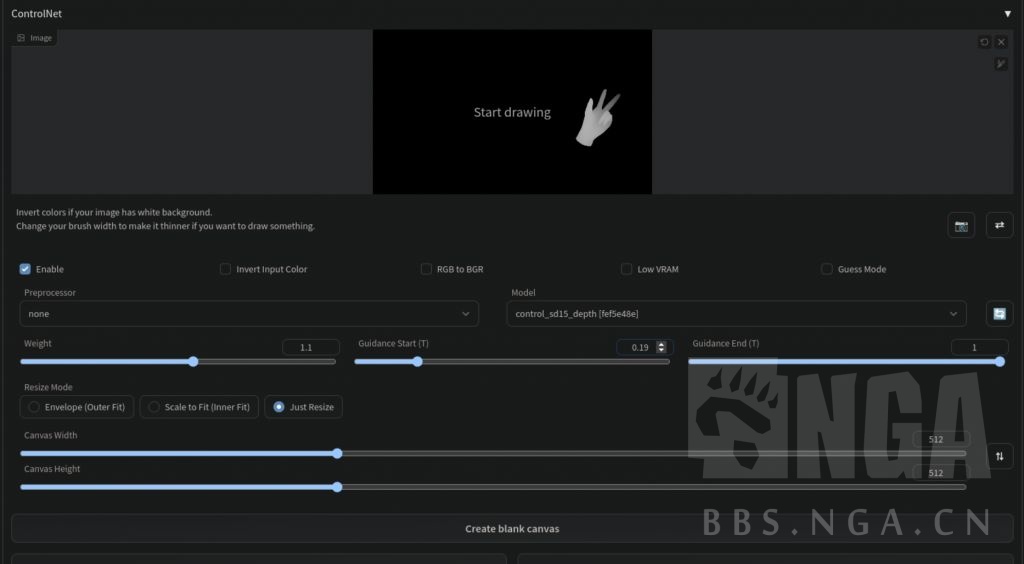
Task: Clear the image with the X icon
Action: point(1001,42)
